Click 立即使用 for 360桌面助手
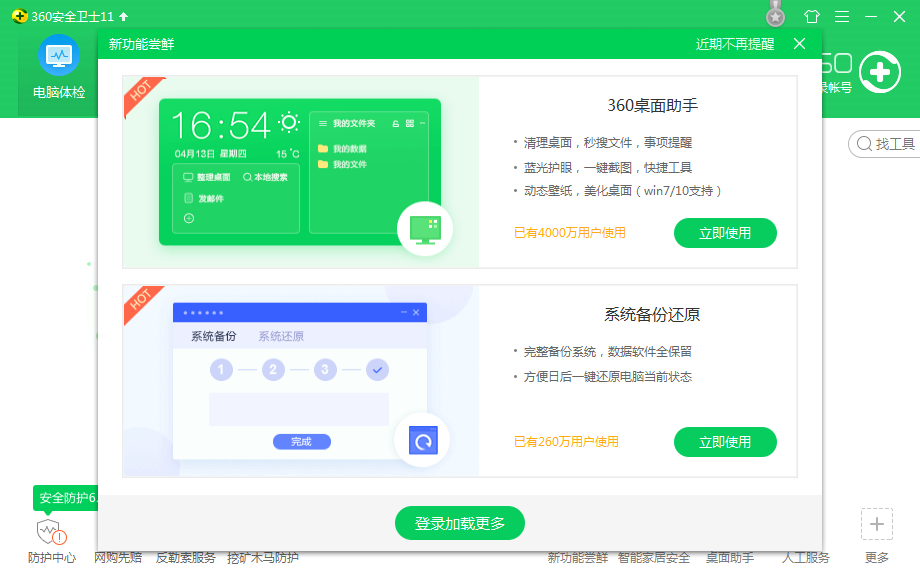The image size is (920, 580). [725, 233]
